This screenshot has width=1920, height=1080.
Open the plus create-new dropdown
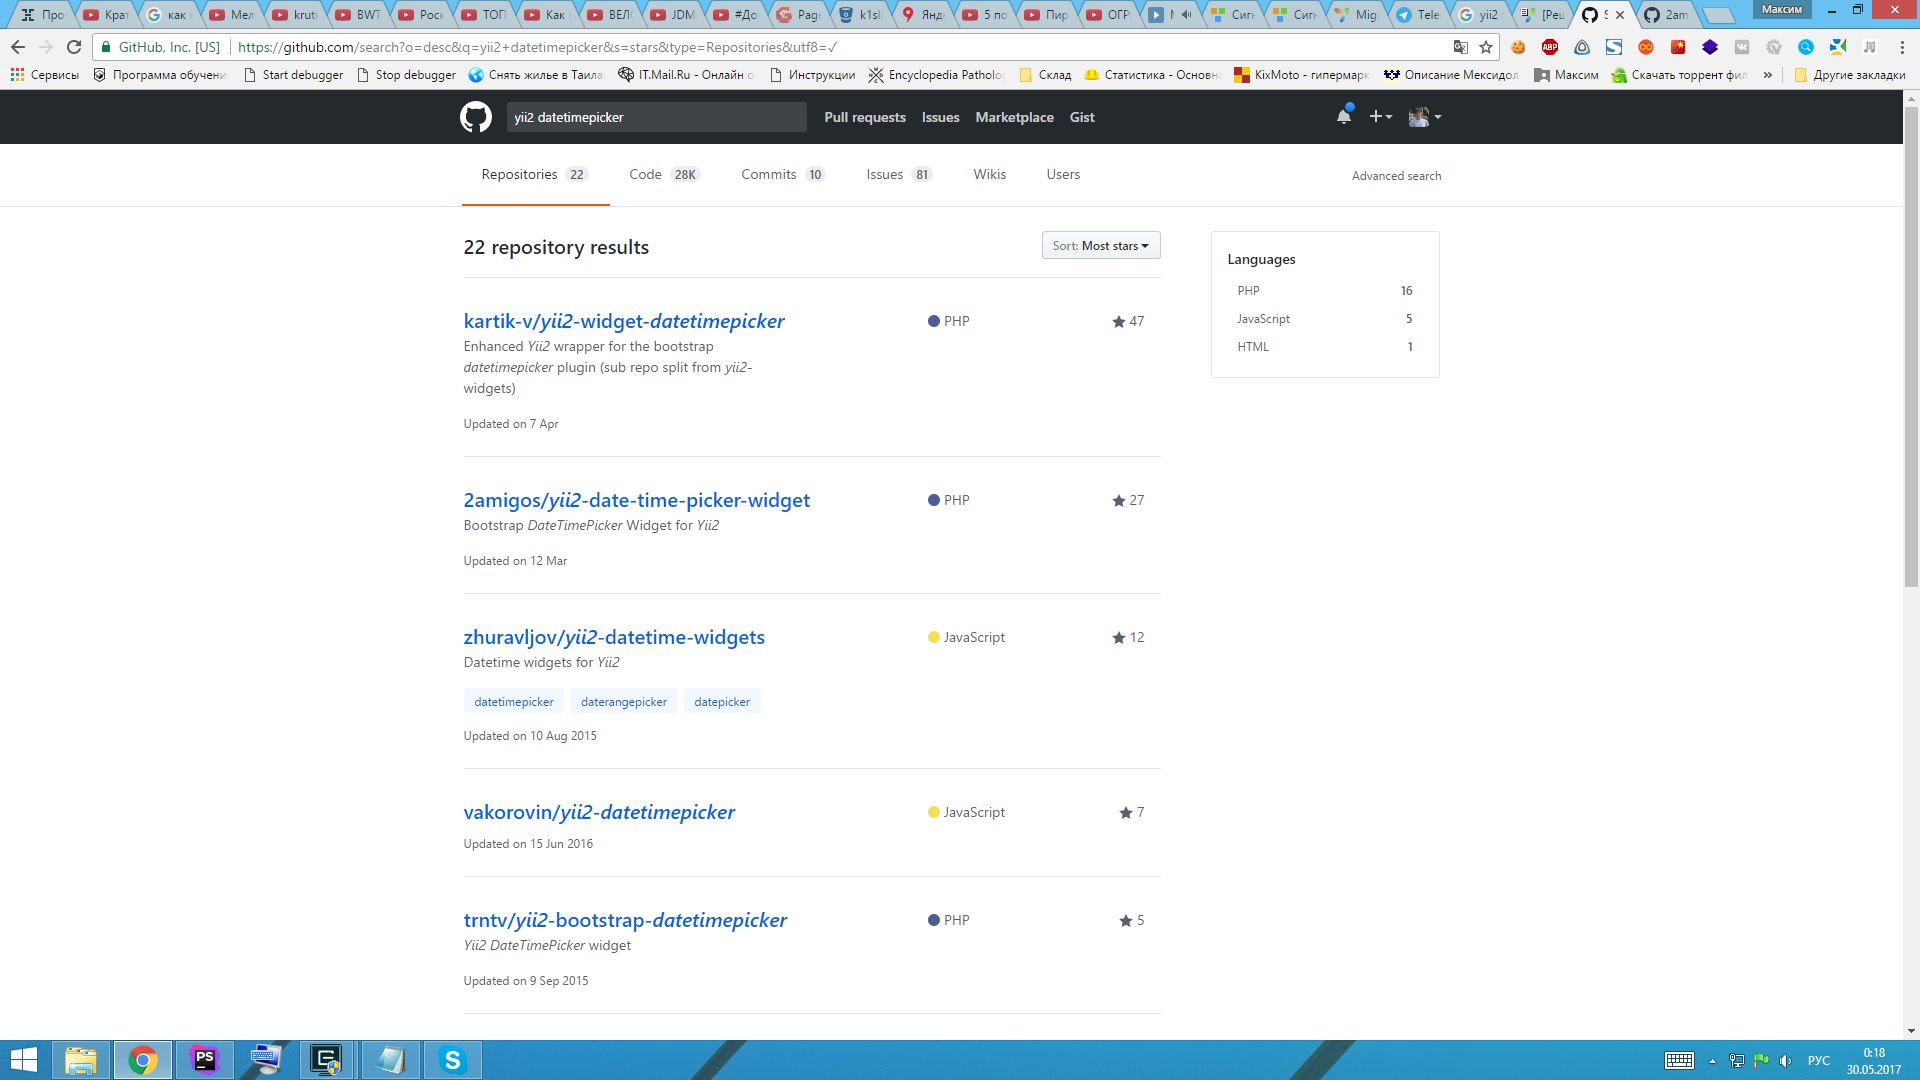(x=1380, y=117)
